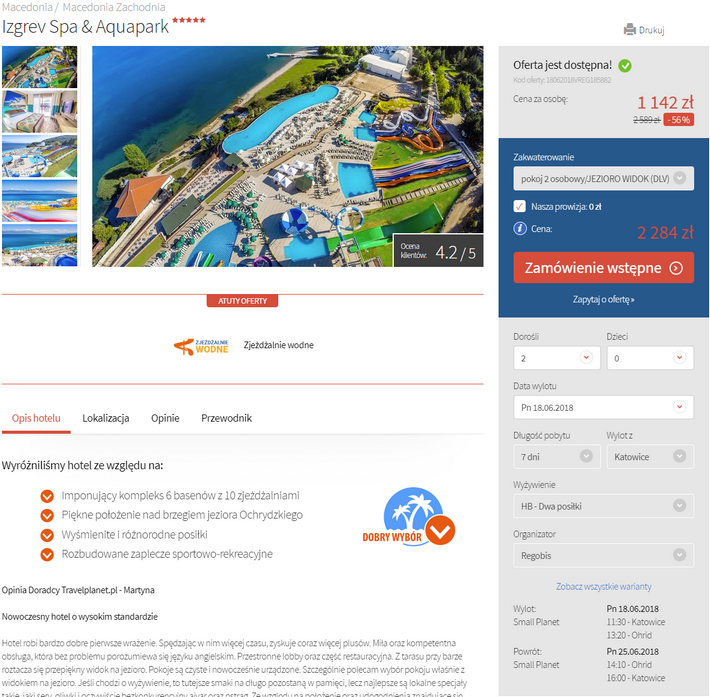Select the third thumbnail with slides and lake
This screenshot has height=697, width=710.
click(39, 156)
